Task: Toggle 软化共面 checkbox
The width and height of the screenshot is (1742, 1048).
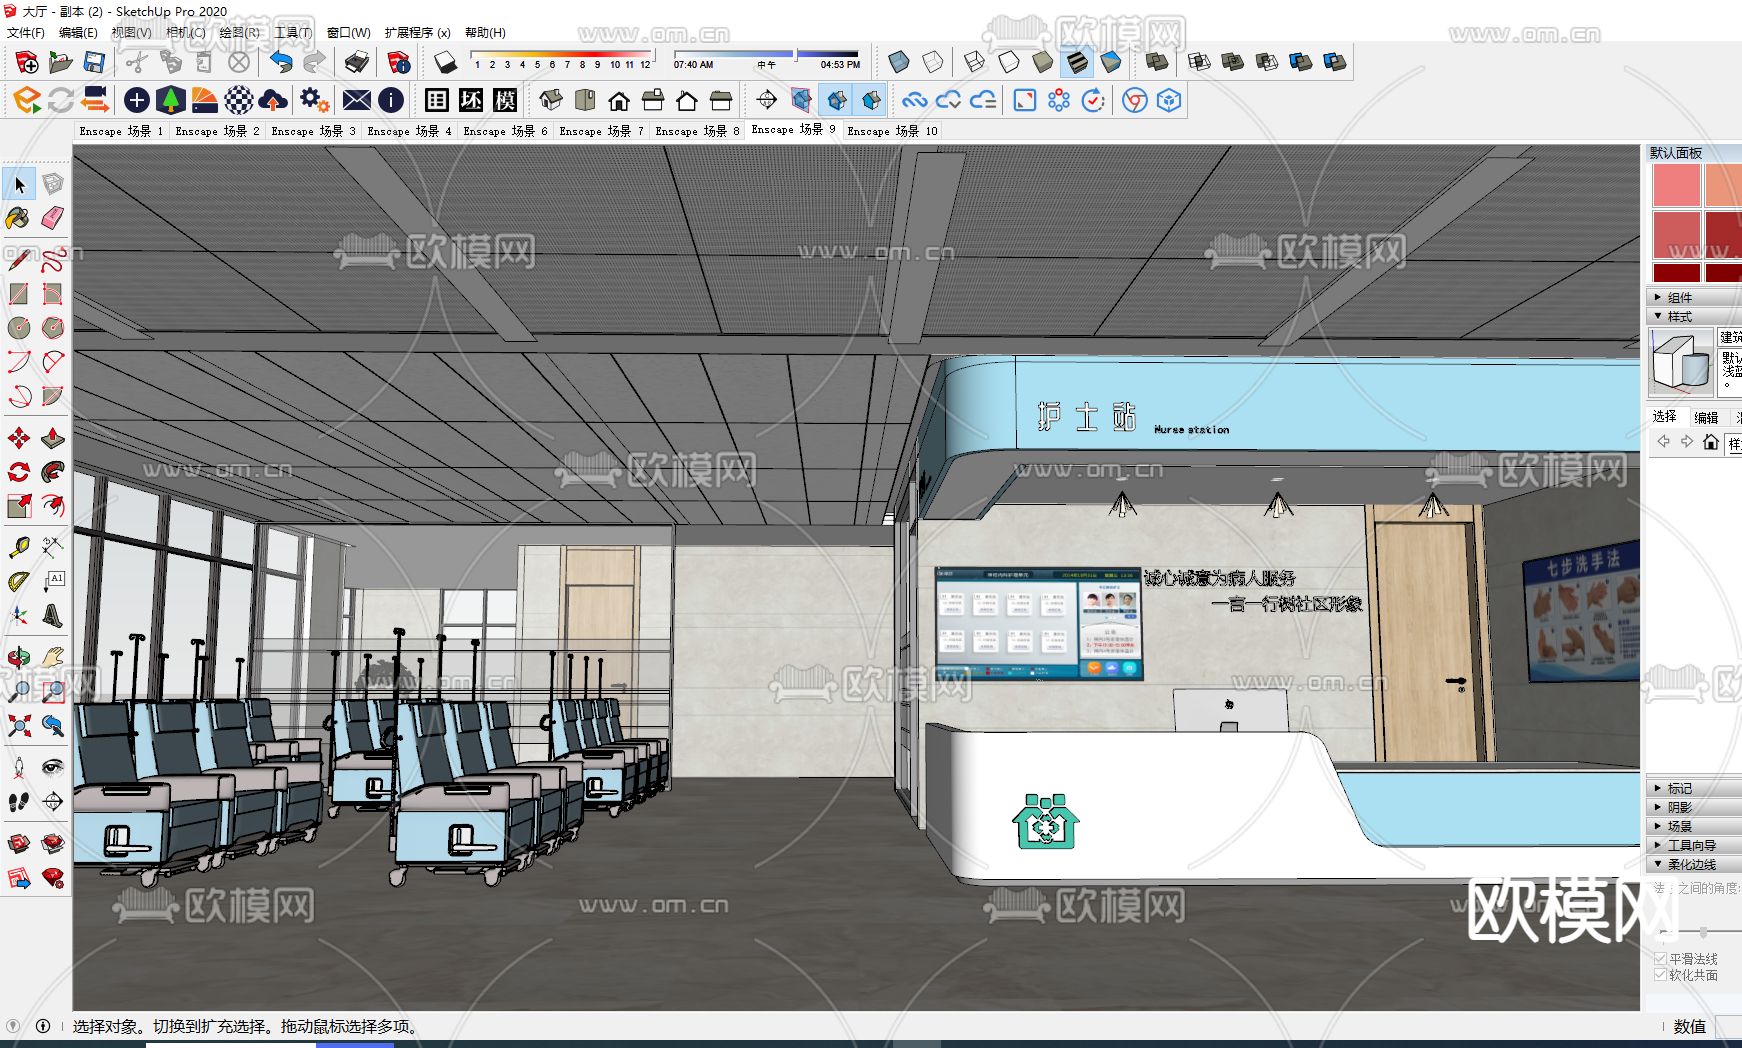Action: [x=1660, y=974]
